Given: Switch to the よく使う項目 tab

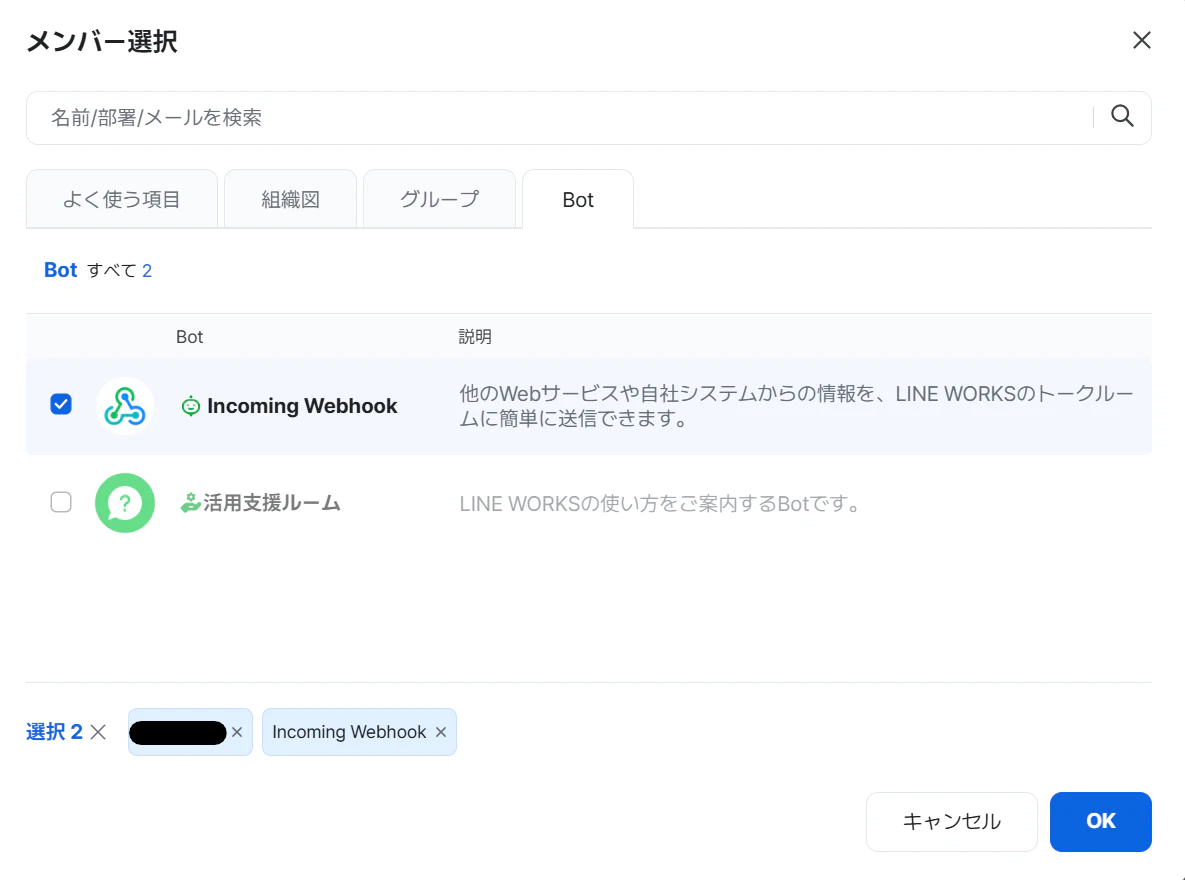Looking at the screenshot, I should (122, 199).
